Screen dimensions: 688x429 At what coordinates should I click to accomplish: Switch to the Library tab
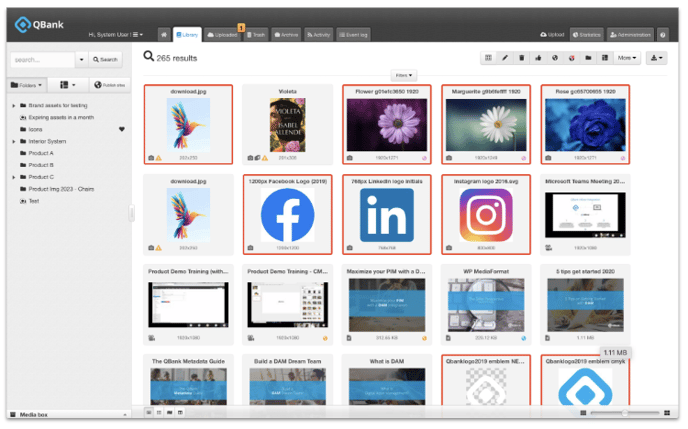pos(187,35)
